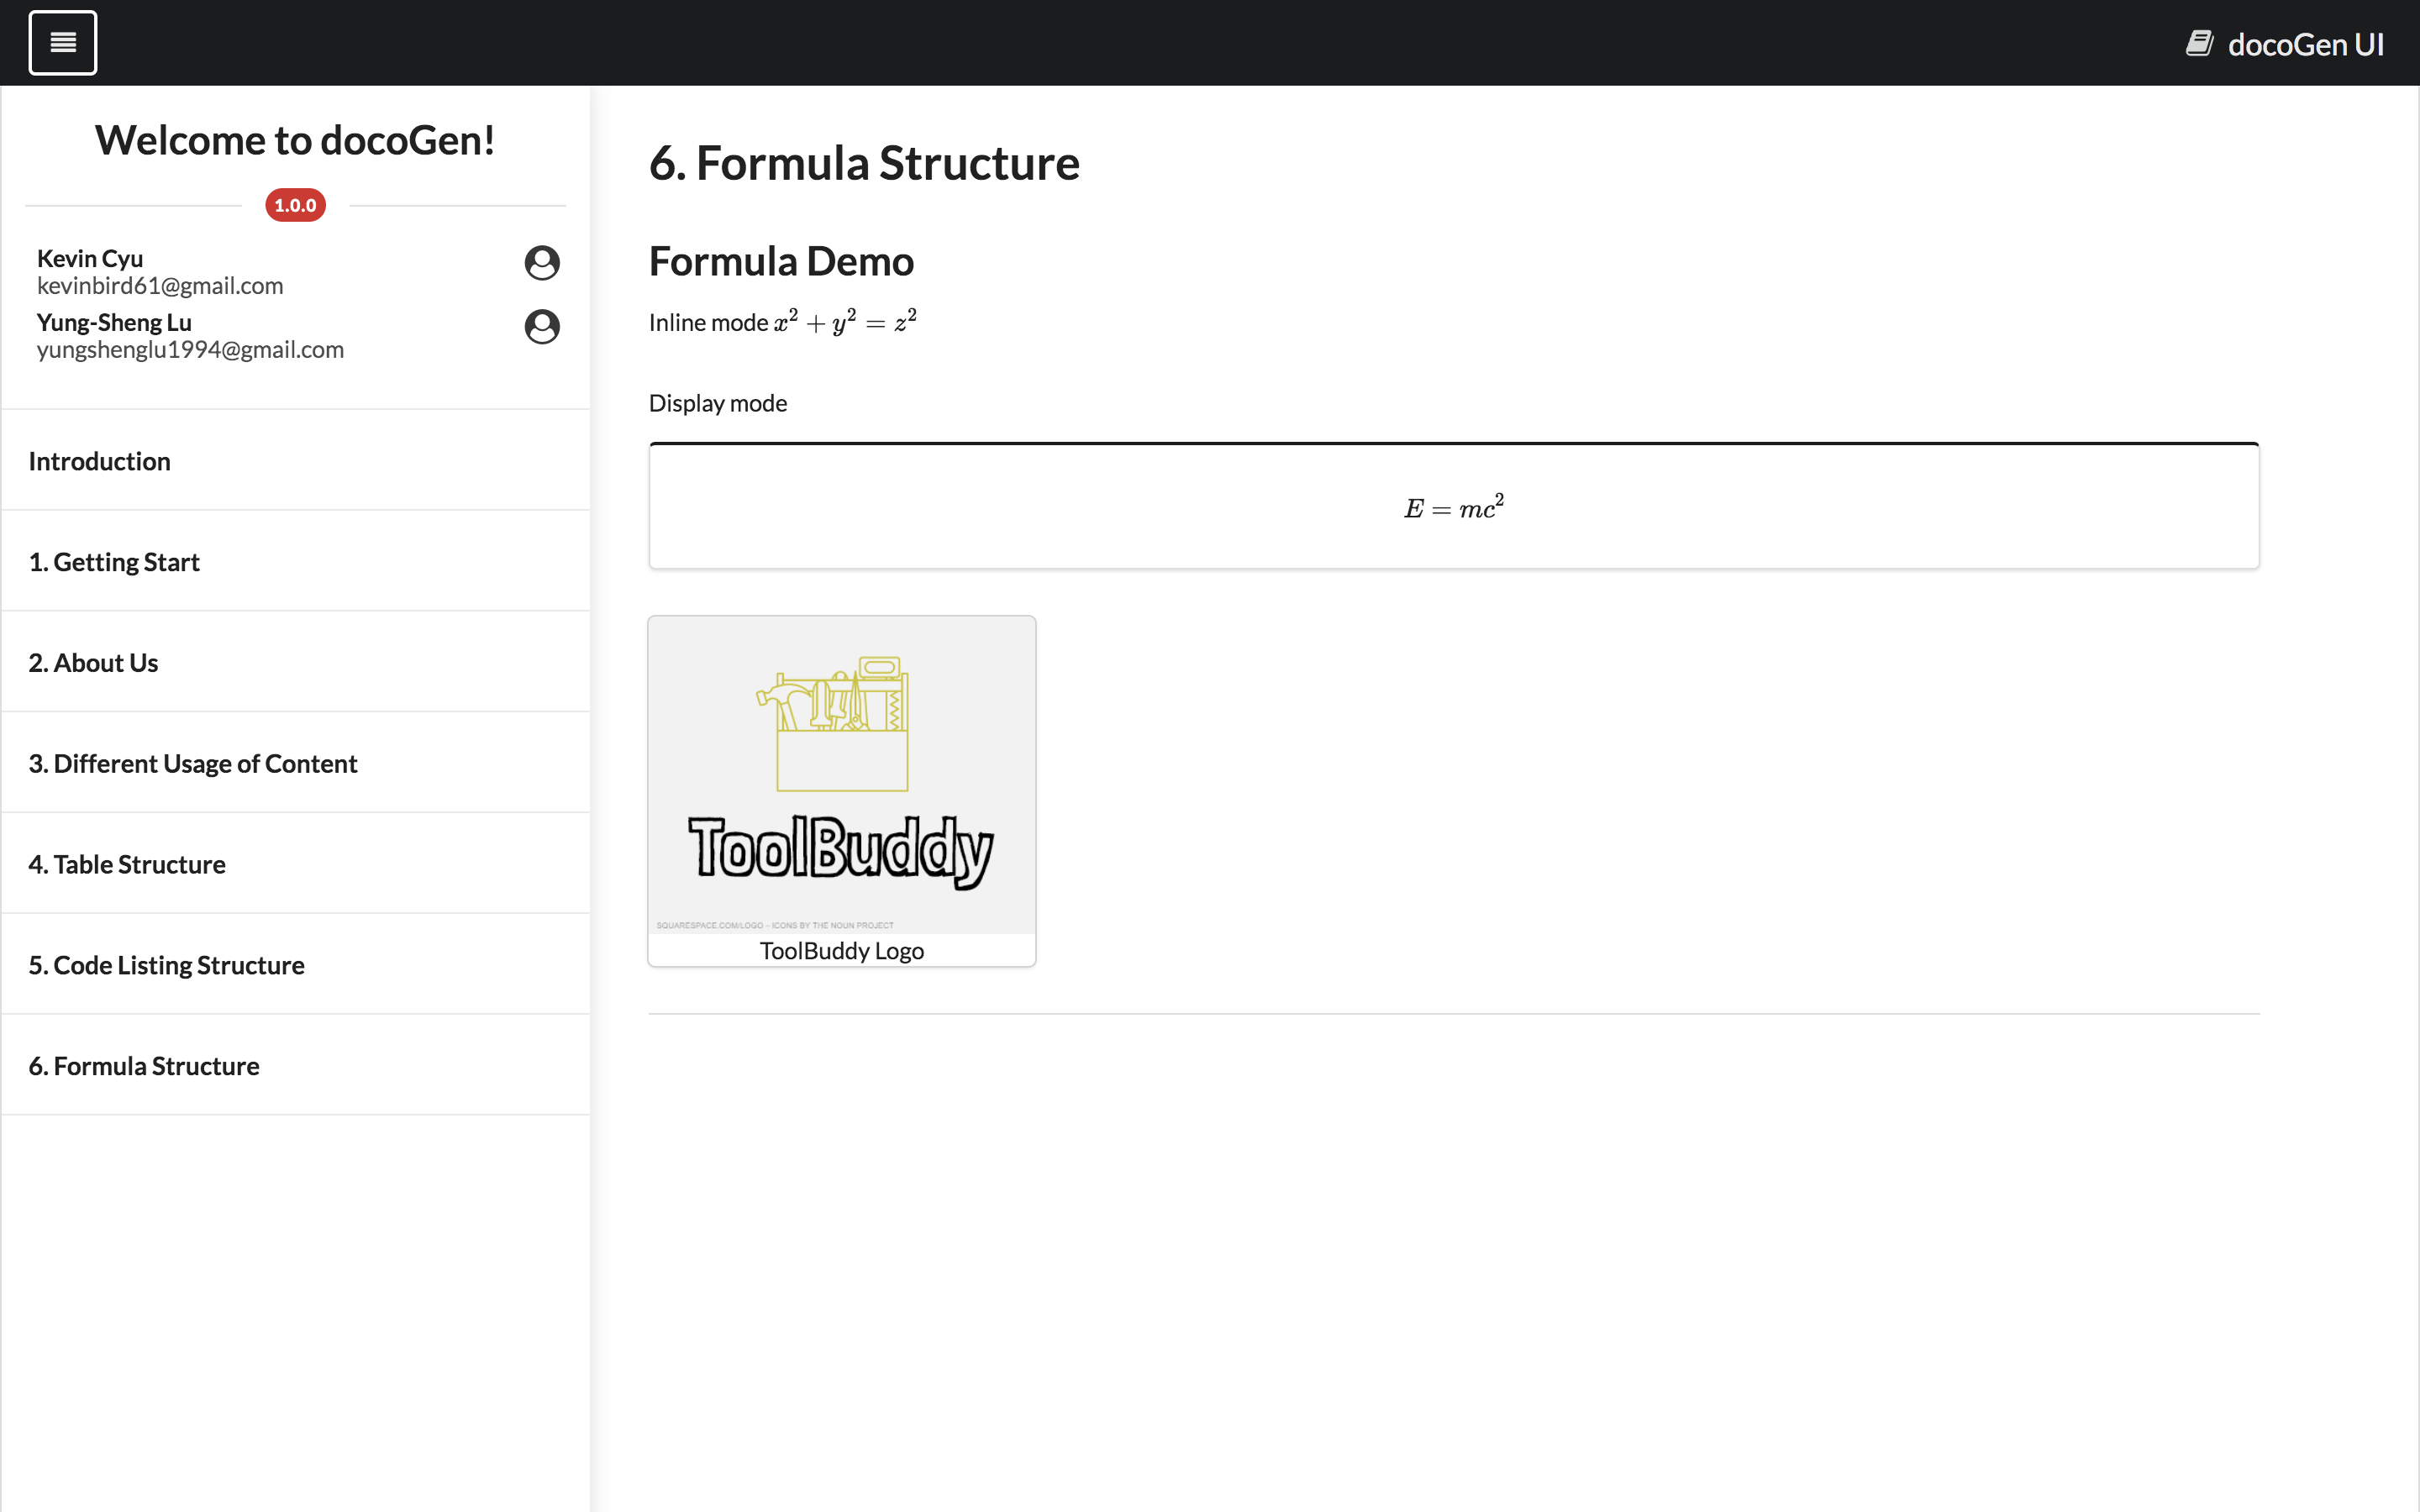Click the ToolBuddy Logo caption

(841, 951)
